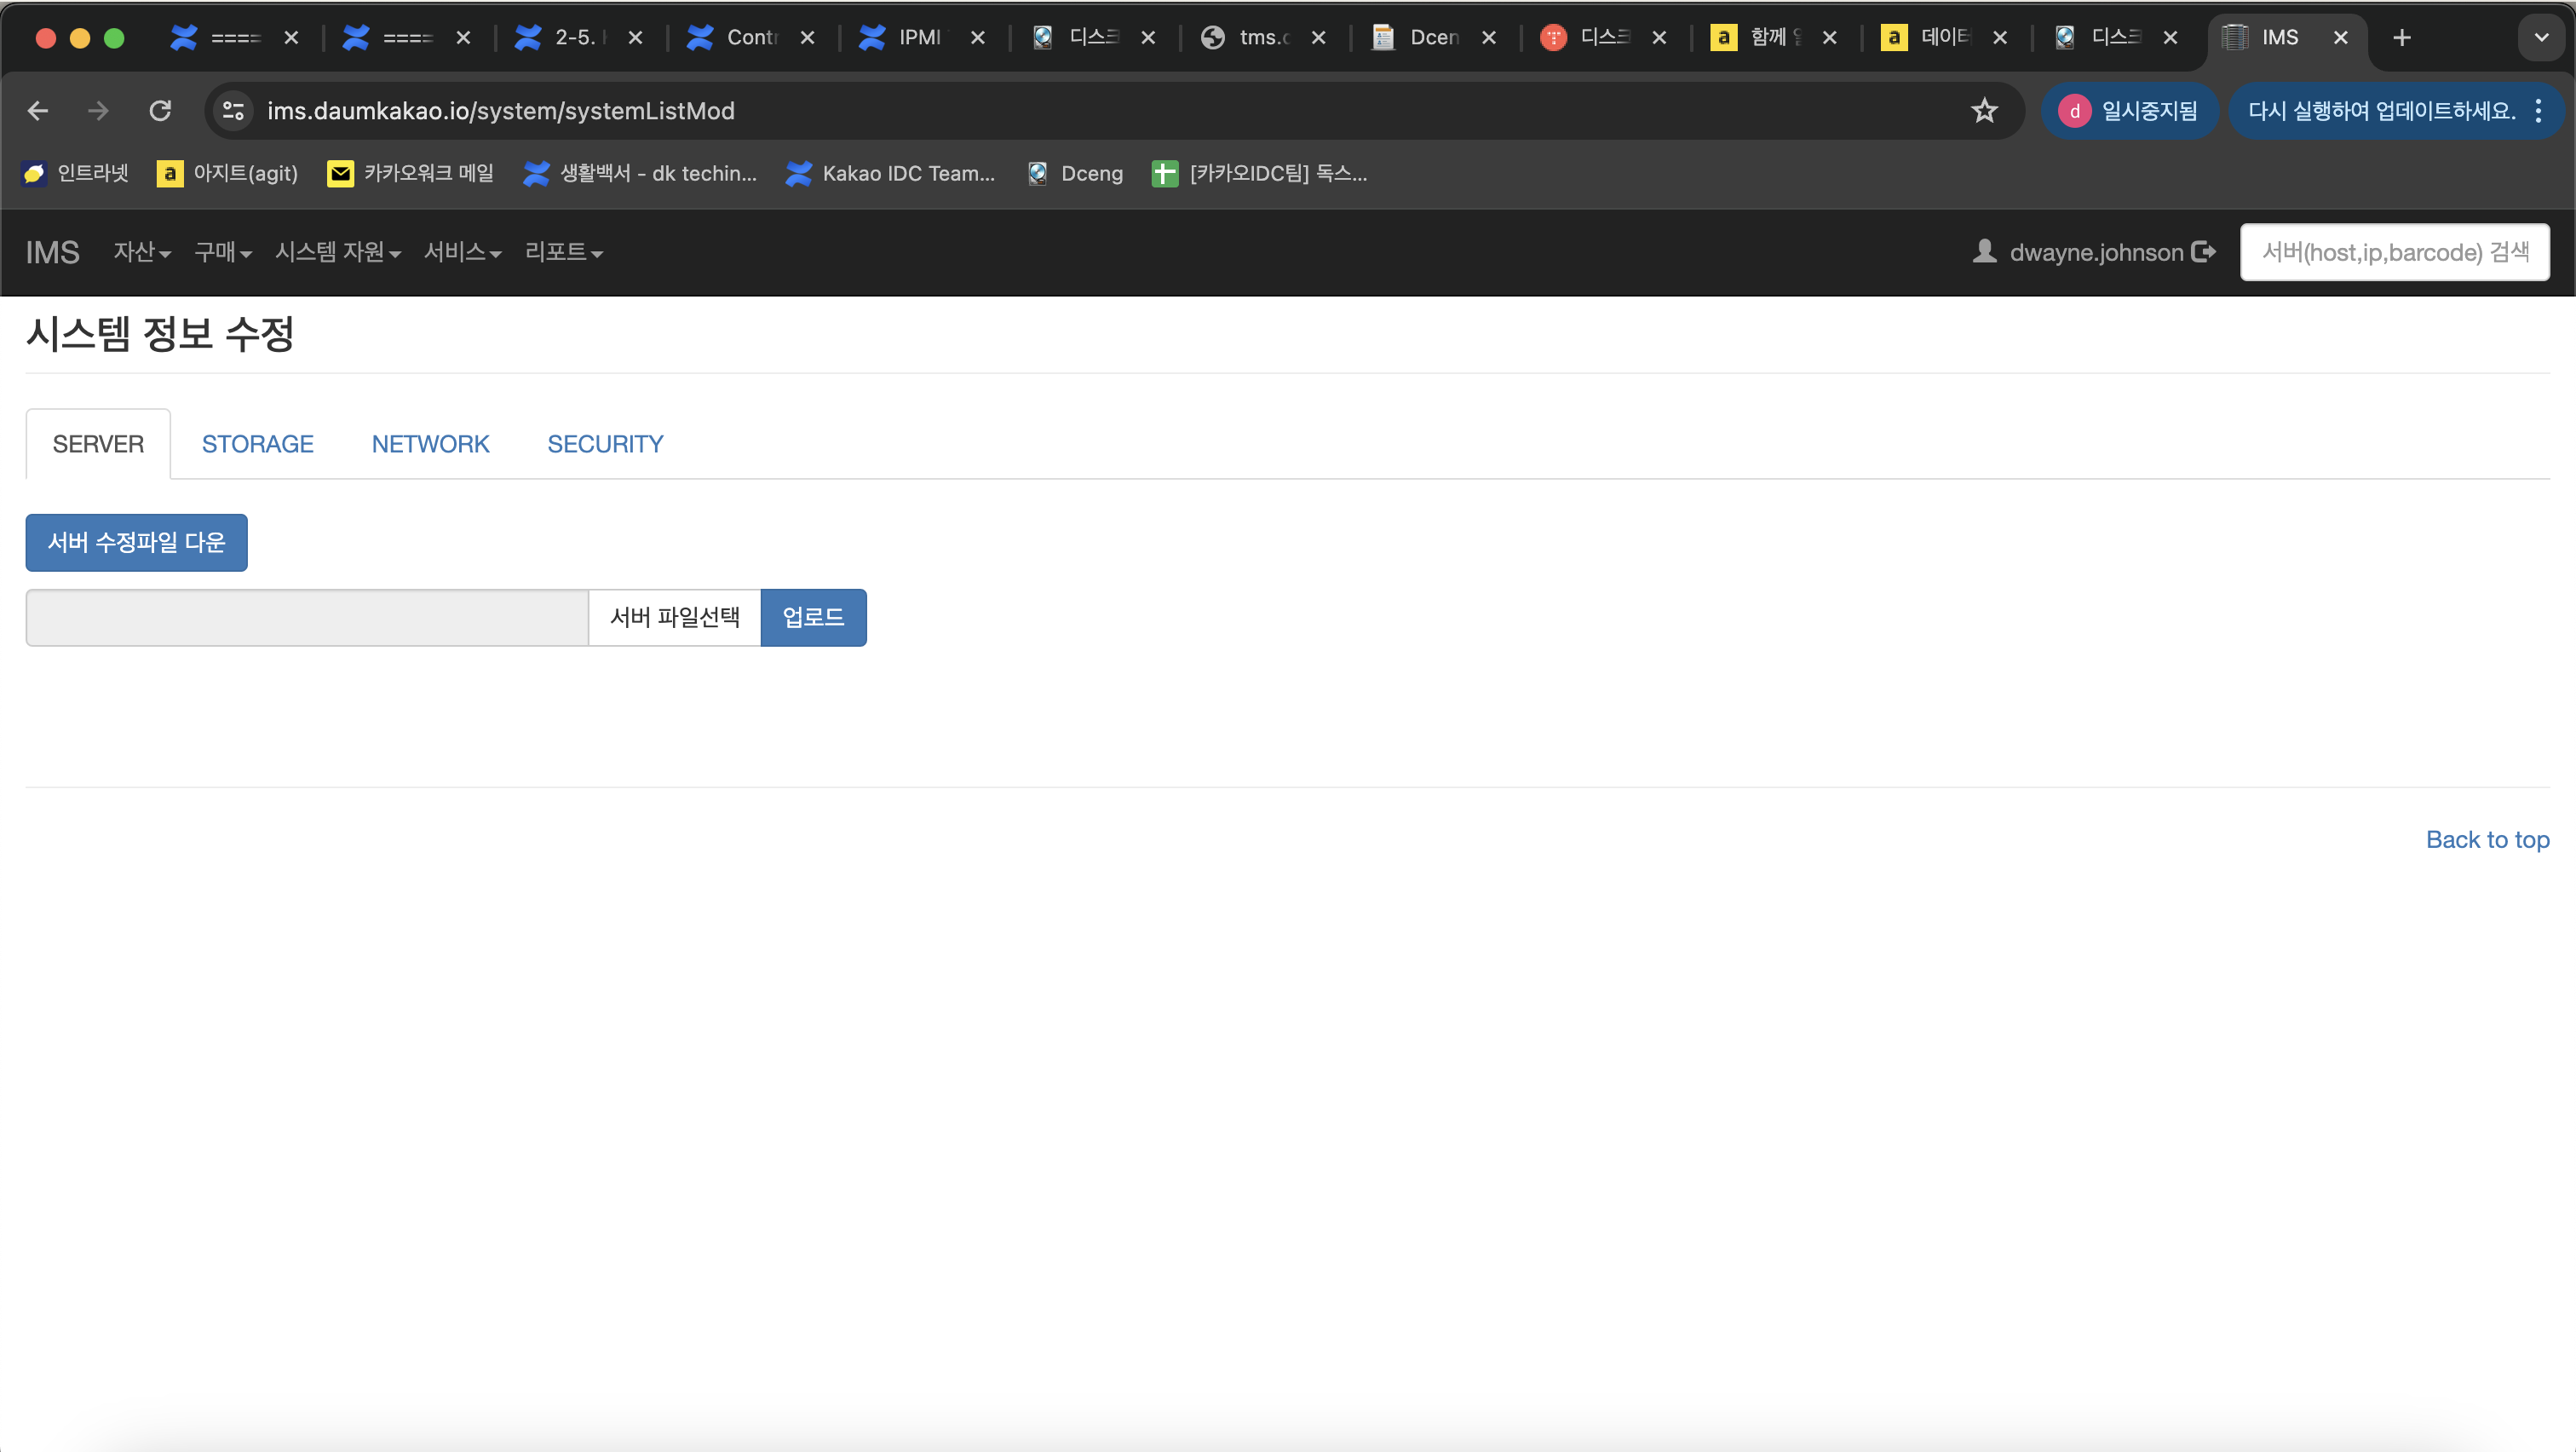
Task: Reload the page with the refresh icon
Action: (x=160, y=110)
